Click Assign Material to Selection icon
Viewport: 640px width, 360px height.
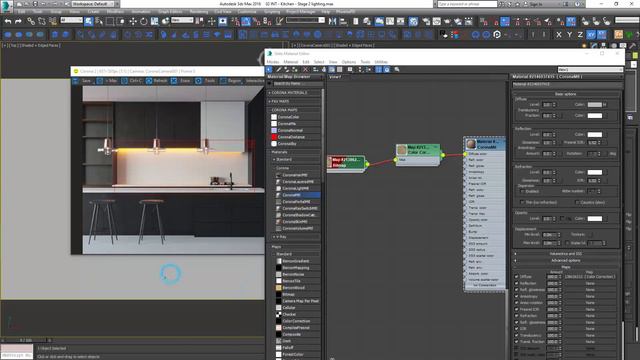[x=295, y=70]
